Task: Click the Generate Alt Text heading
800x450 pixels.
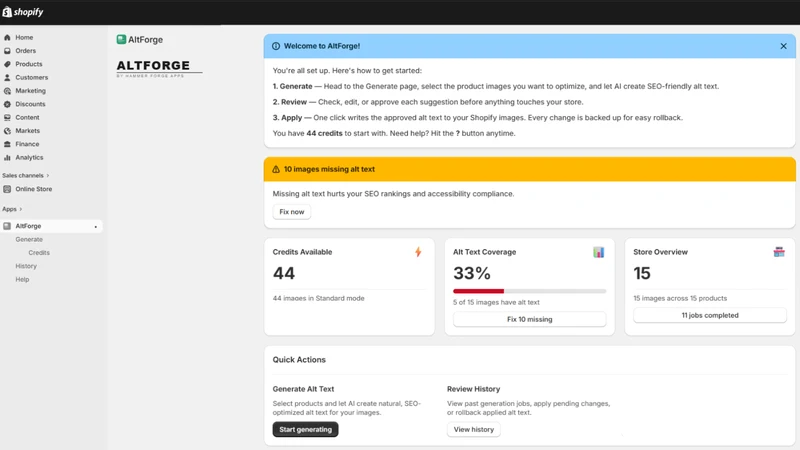Action: coord(303,389)
